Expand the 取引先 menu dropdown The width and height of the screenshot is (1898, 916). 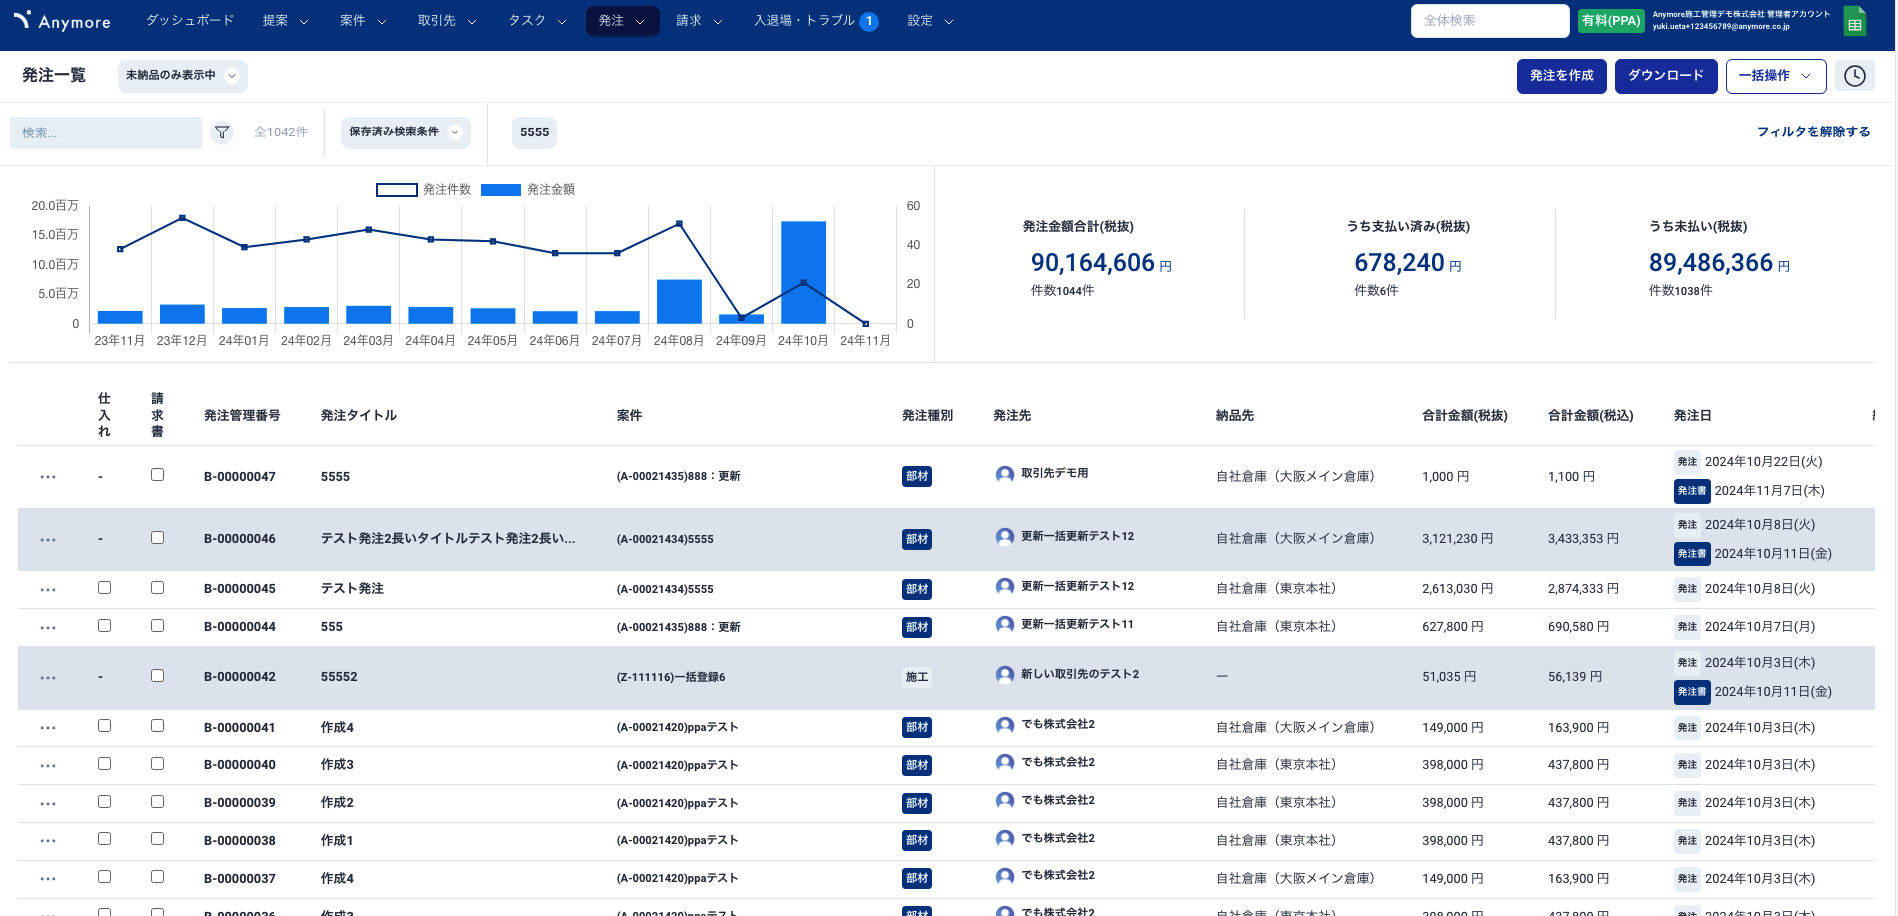click(447, 21)
